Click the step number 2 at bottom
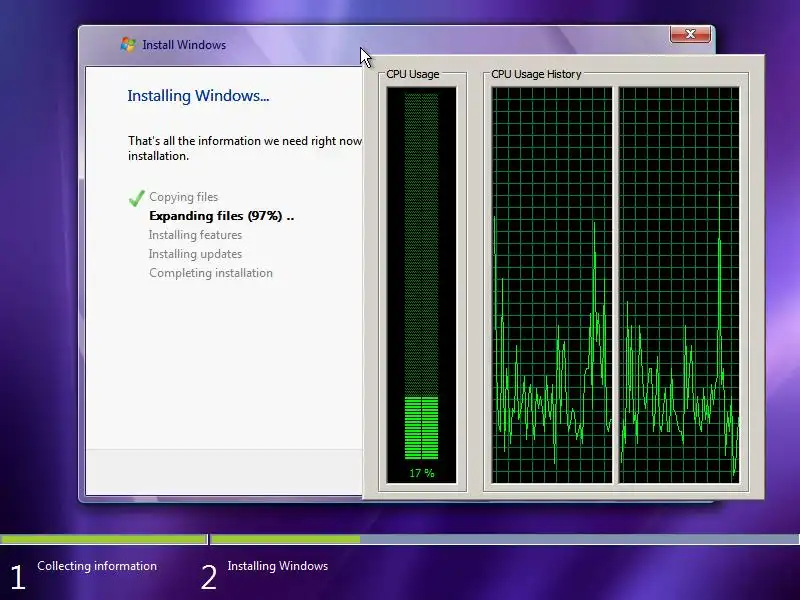 (x=209, y=578)
